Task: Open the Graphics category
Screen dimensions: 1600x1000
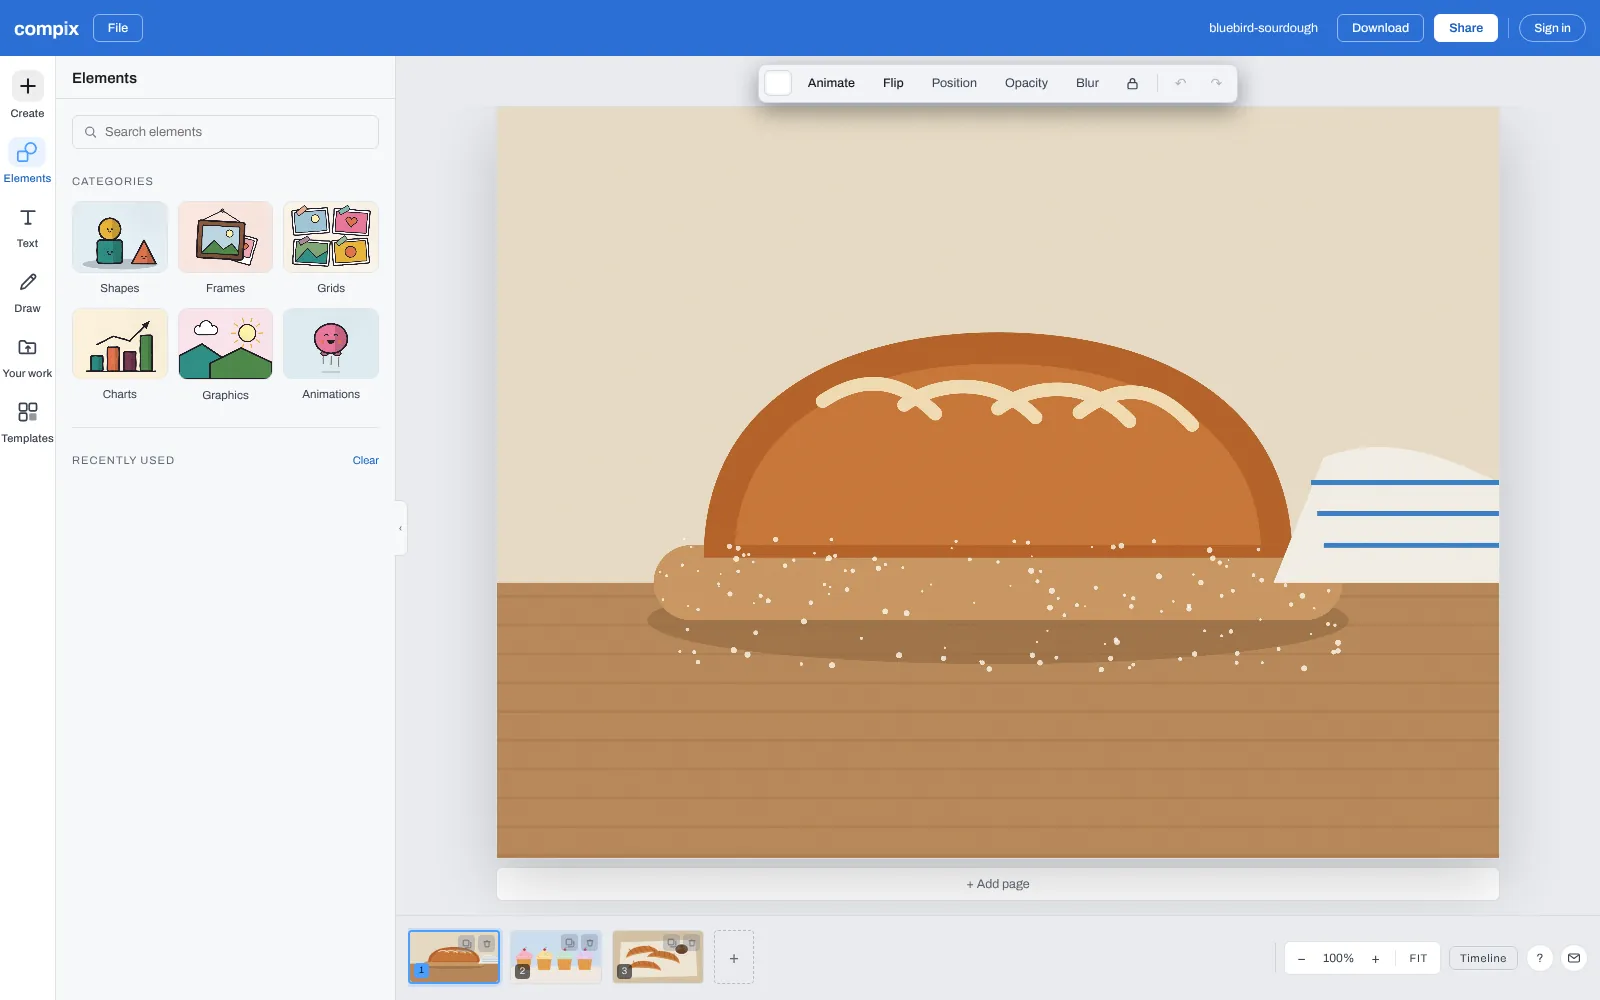Action: [x=225, y=355]
